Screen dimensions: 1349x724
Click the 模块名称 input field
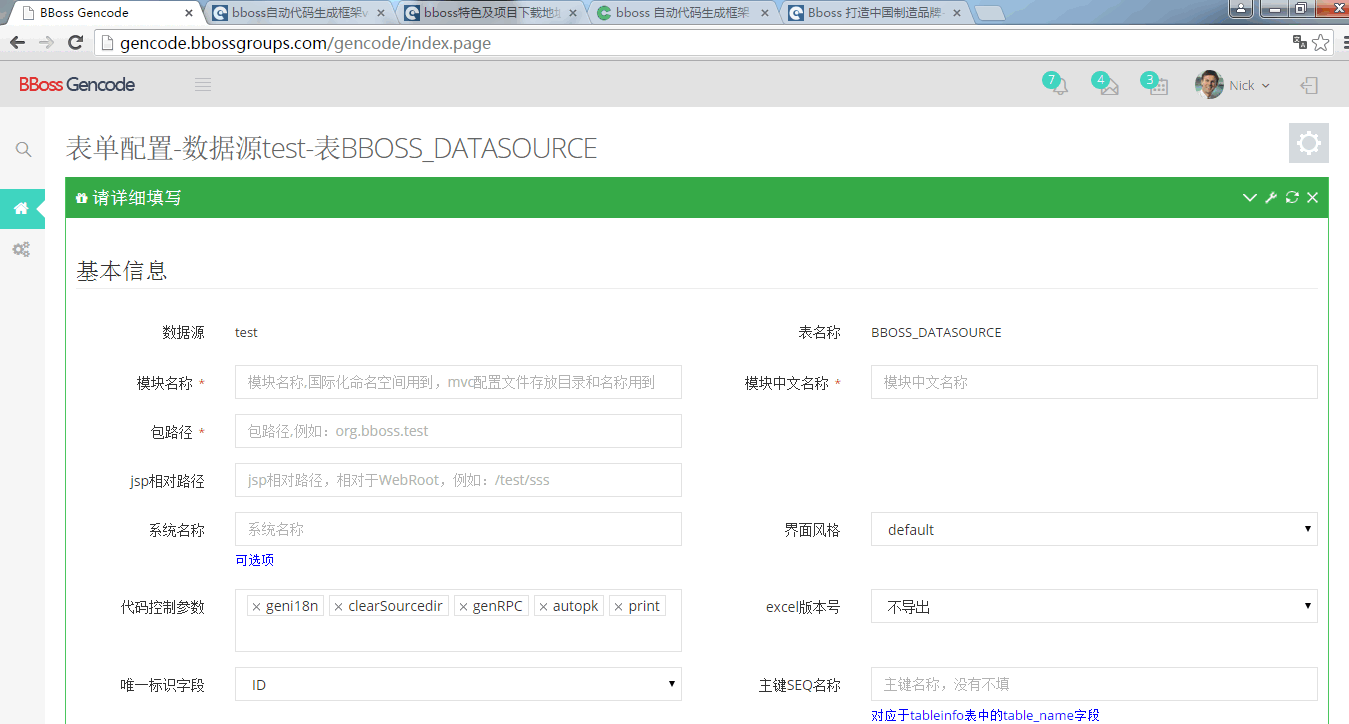pos(458,382)
